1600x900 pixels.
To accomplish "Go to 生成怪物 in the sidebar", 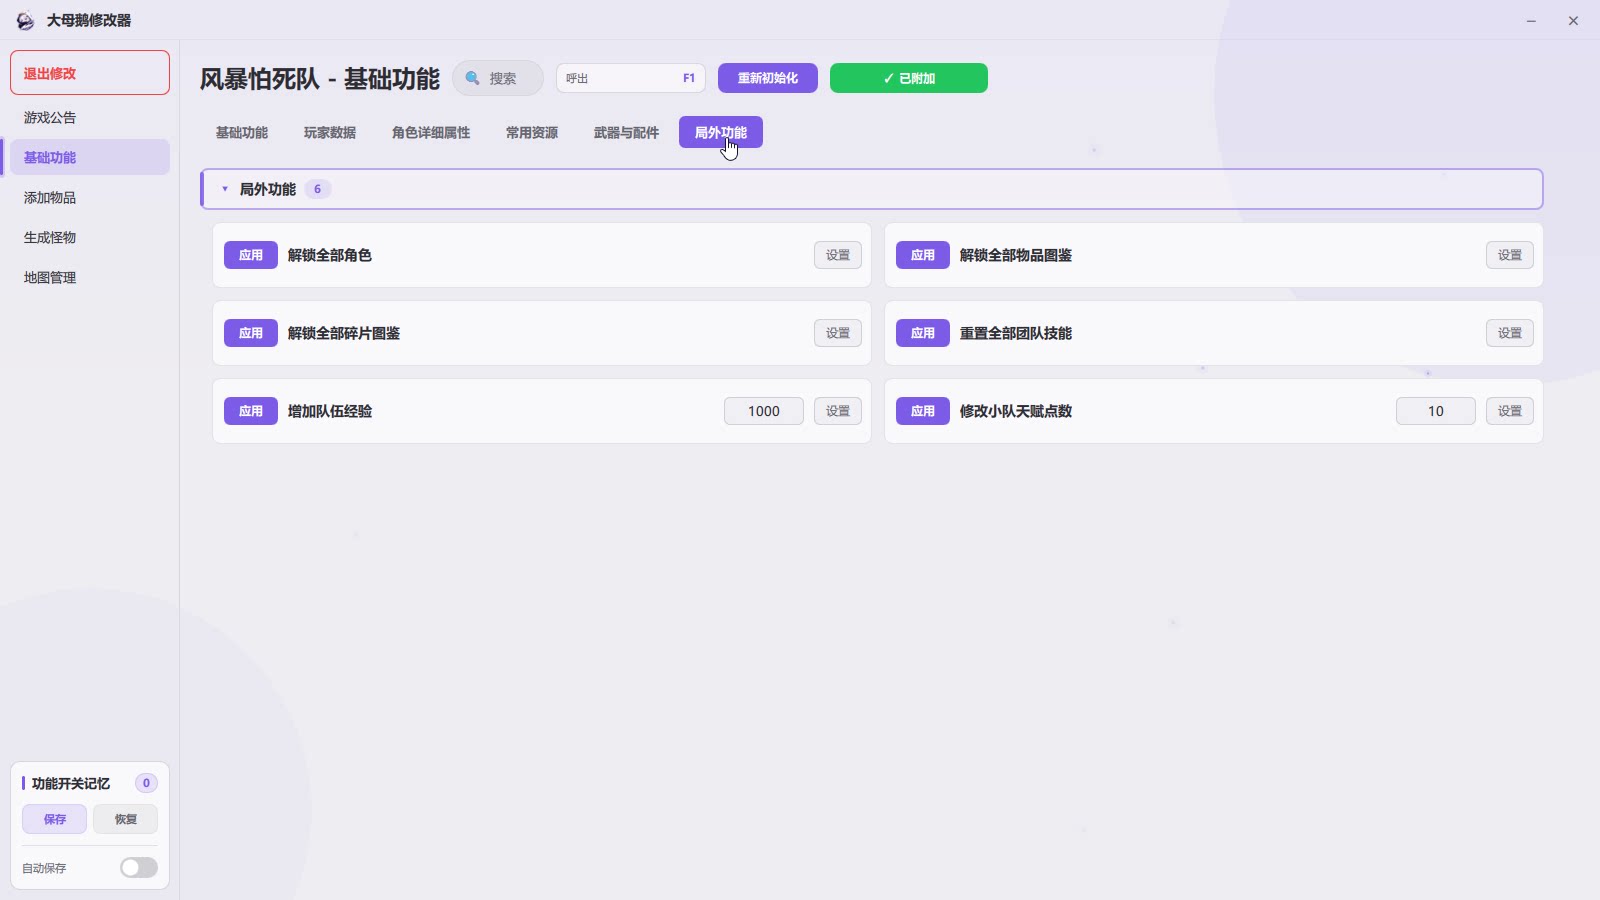I will pyautogui.click(x=90, y=238).
